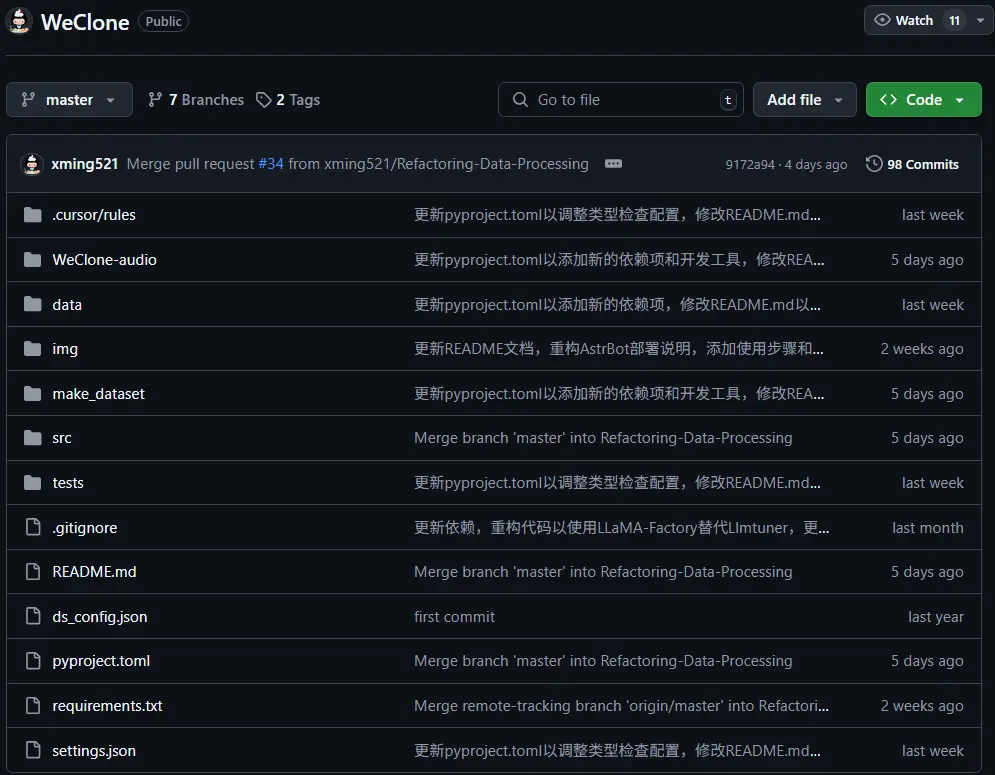Image resolution: width=995 pixels, height=775 pixels.
Task: Click the file icon for README.md
Action: pyautogui.click(x=33, y=572)
